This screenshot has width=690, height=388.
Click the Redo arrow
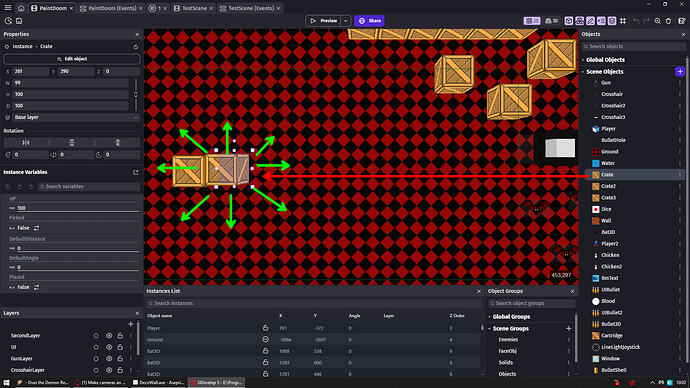pyautogui.click(x=646, y=21)
